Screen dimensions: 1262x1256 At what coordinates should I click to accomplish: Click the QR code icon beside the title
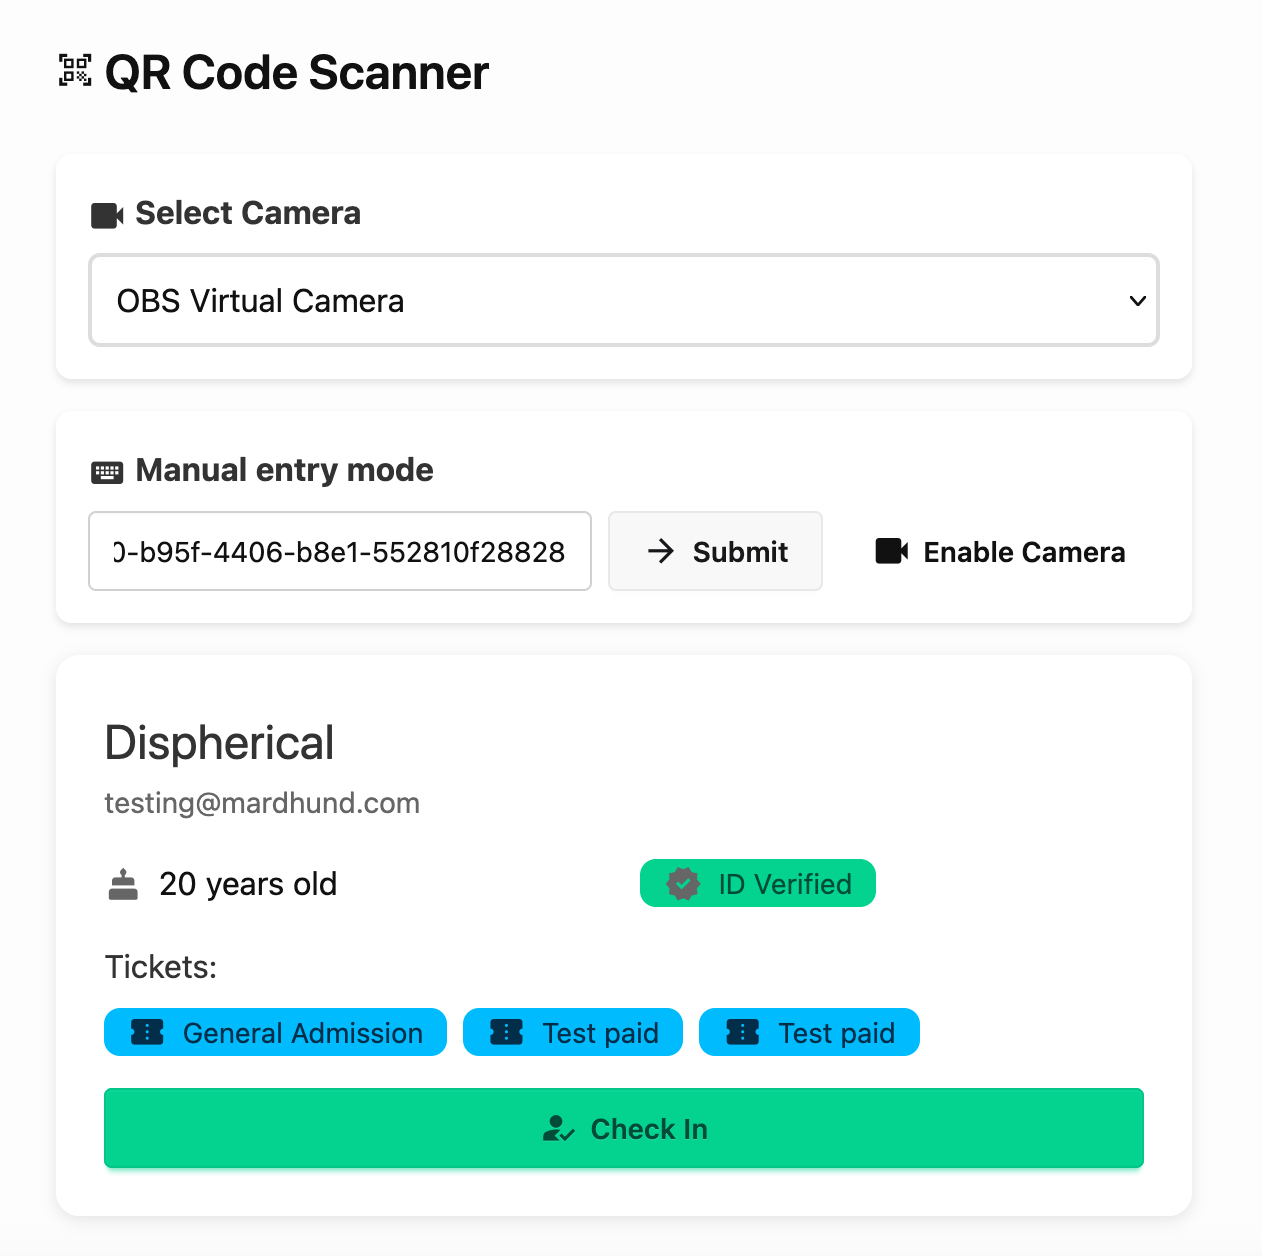pyautogui.click(x=75, y=71)
